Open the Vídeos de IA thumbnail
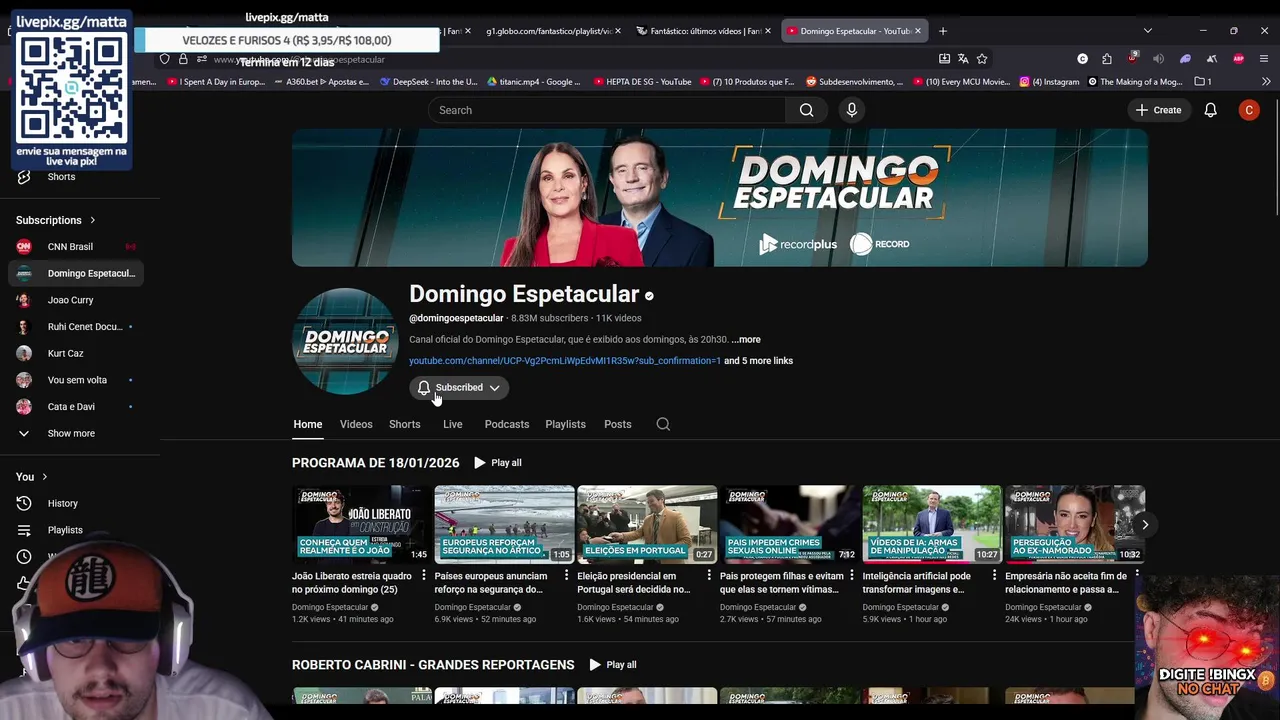1280x720 pixels. coord(932,524)
